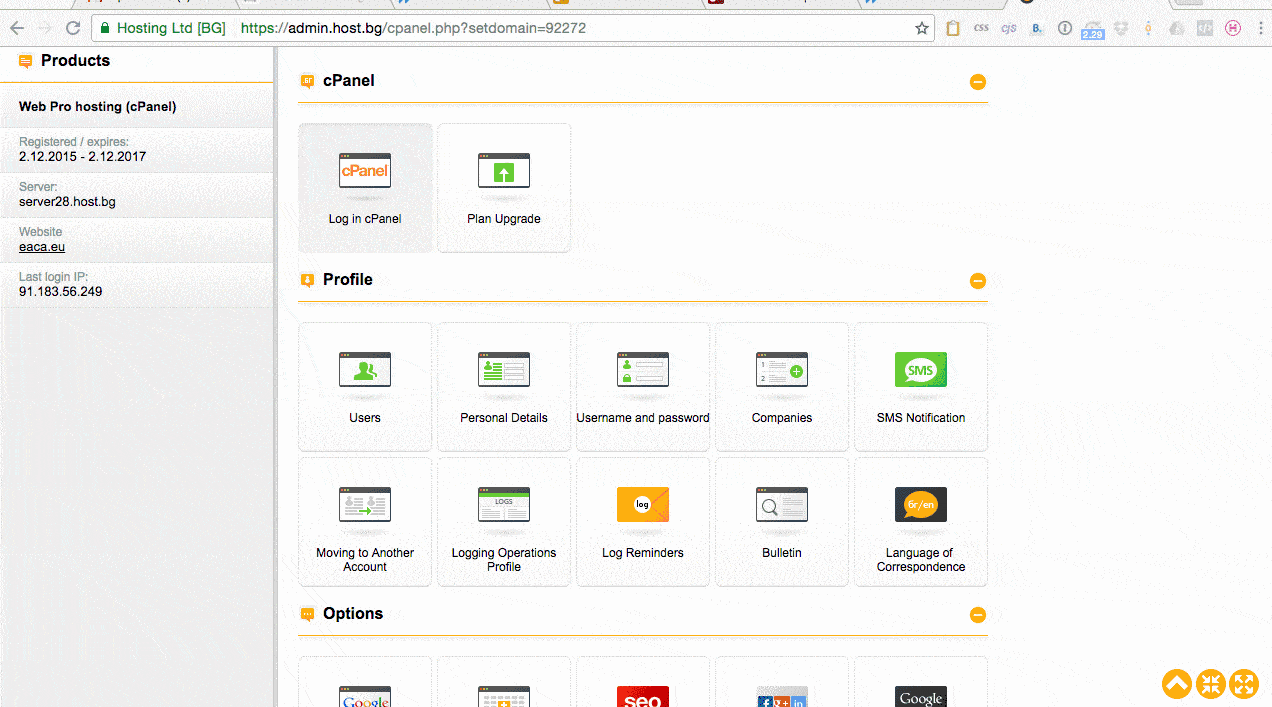Open Moving to Another Account tile
1272x707 pixels.
(365, 522)
